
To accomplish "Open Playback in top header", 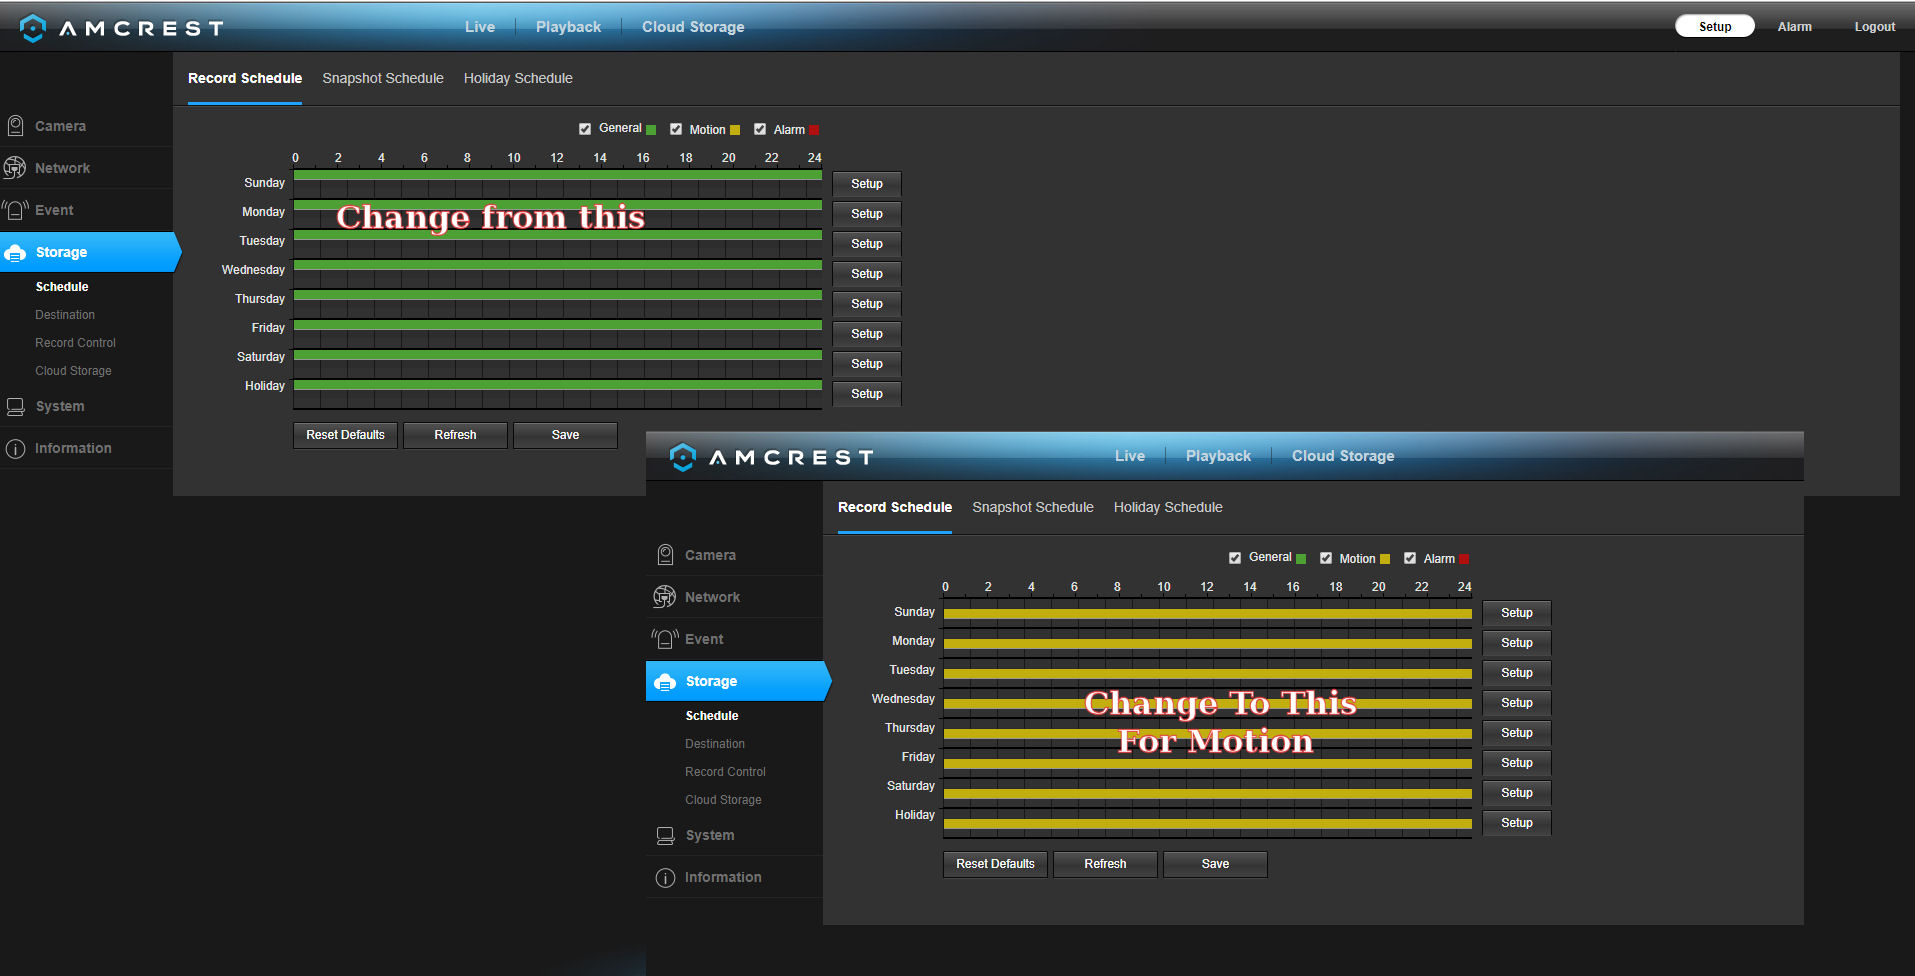I will pyautogui.click(x=568, y=27).
